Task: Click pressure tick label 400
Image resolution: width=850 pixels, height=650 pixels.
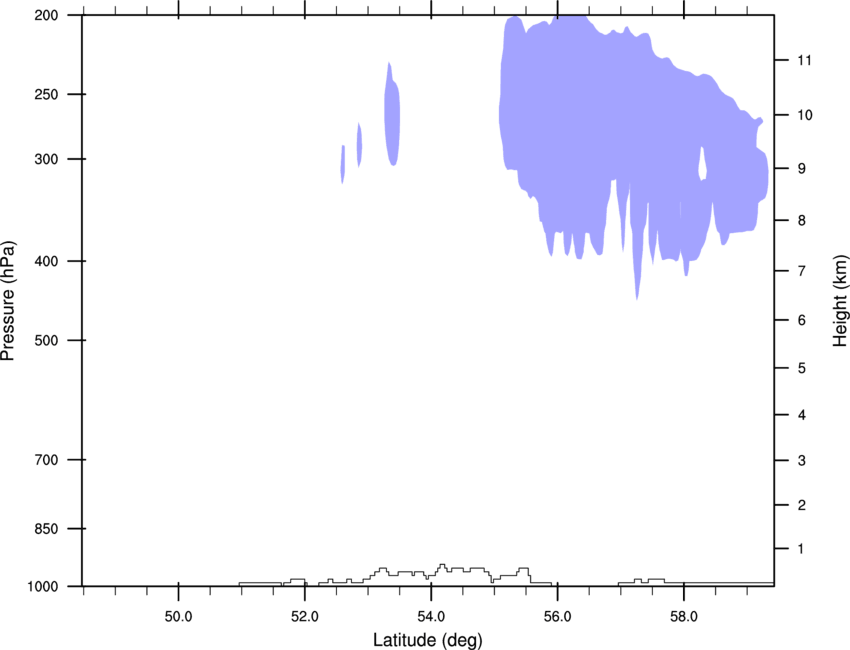Action: (46, 261)
